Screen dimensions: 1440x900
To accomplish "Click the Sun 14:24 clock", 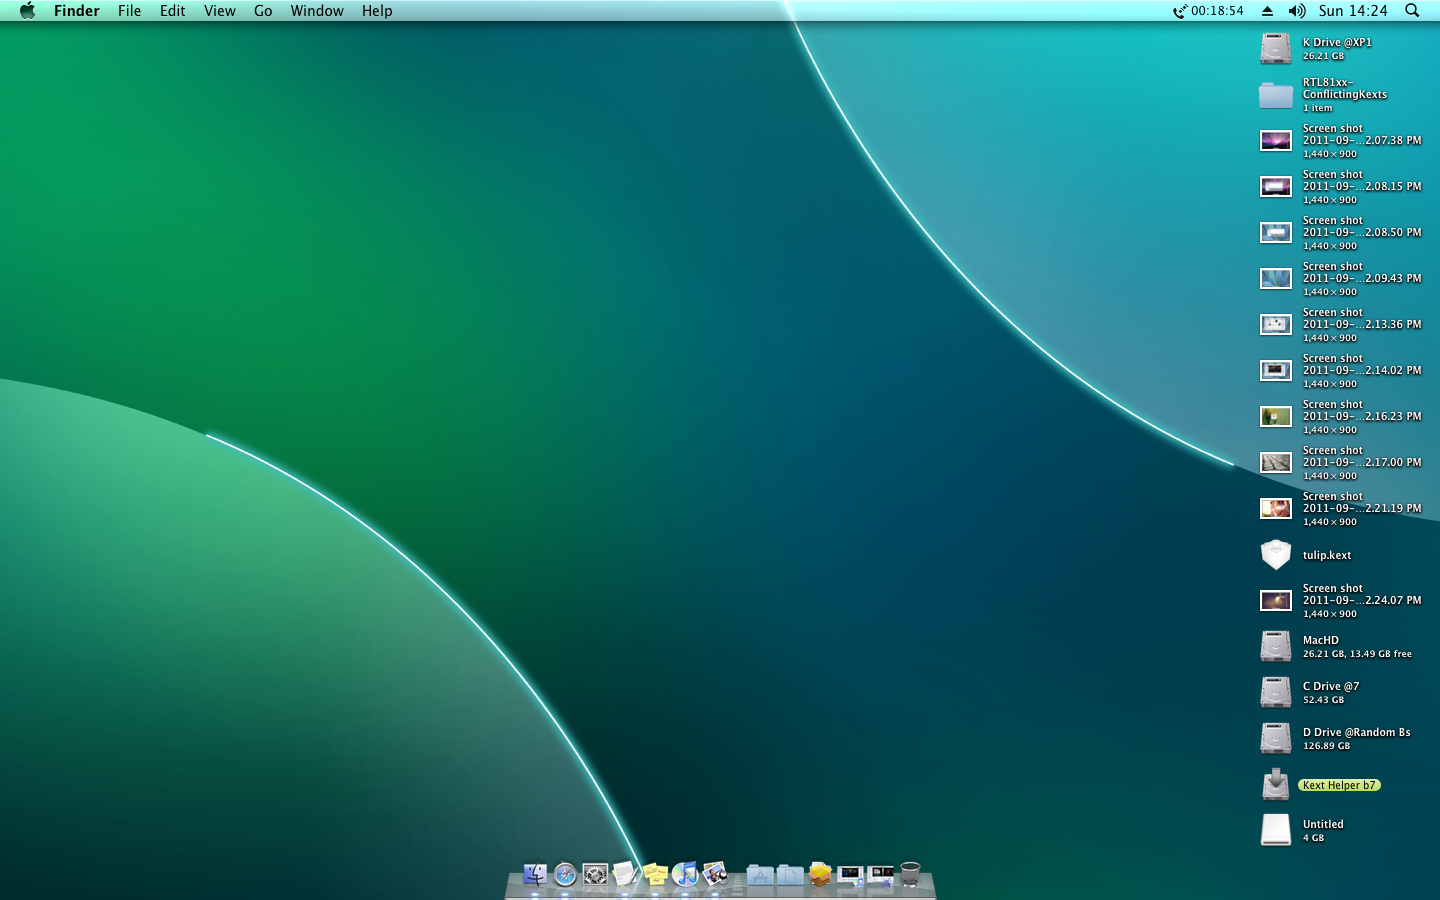I will tap(1353, 11).
